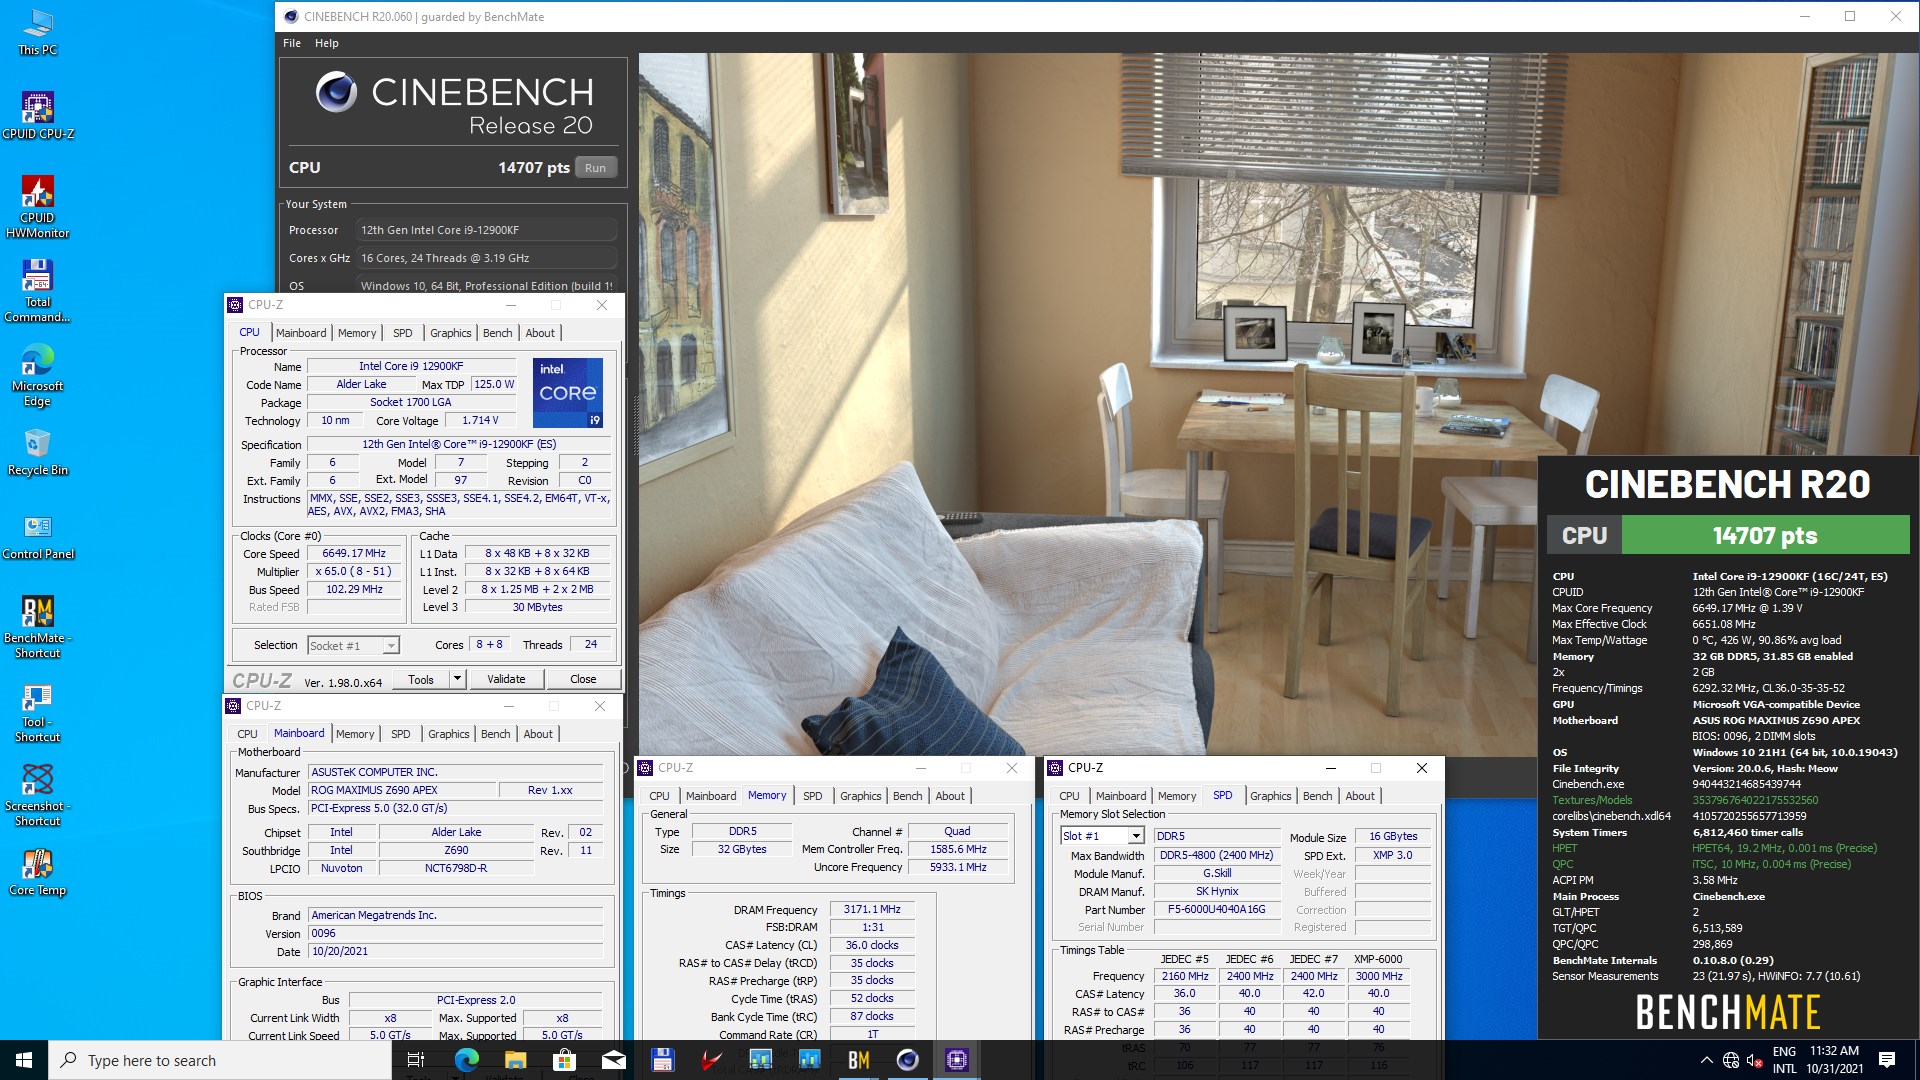Launch Microsoft Edge from the desktop
Viewport: 1920px width, 1080px height.
pos(37,375)
